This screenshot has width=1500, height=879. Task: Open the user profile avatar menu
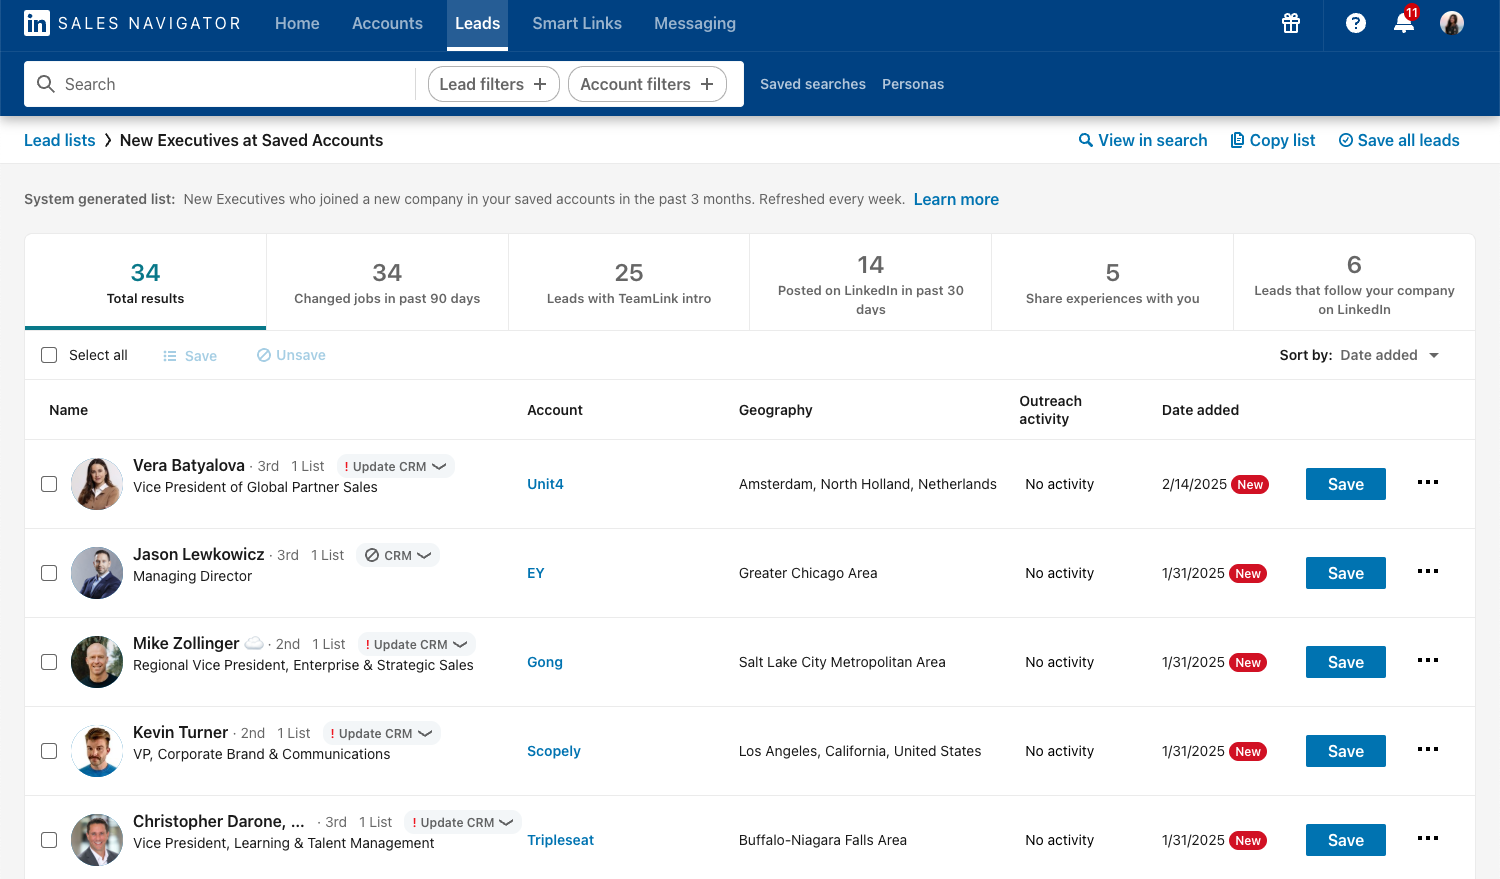point(1452,23)
